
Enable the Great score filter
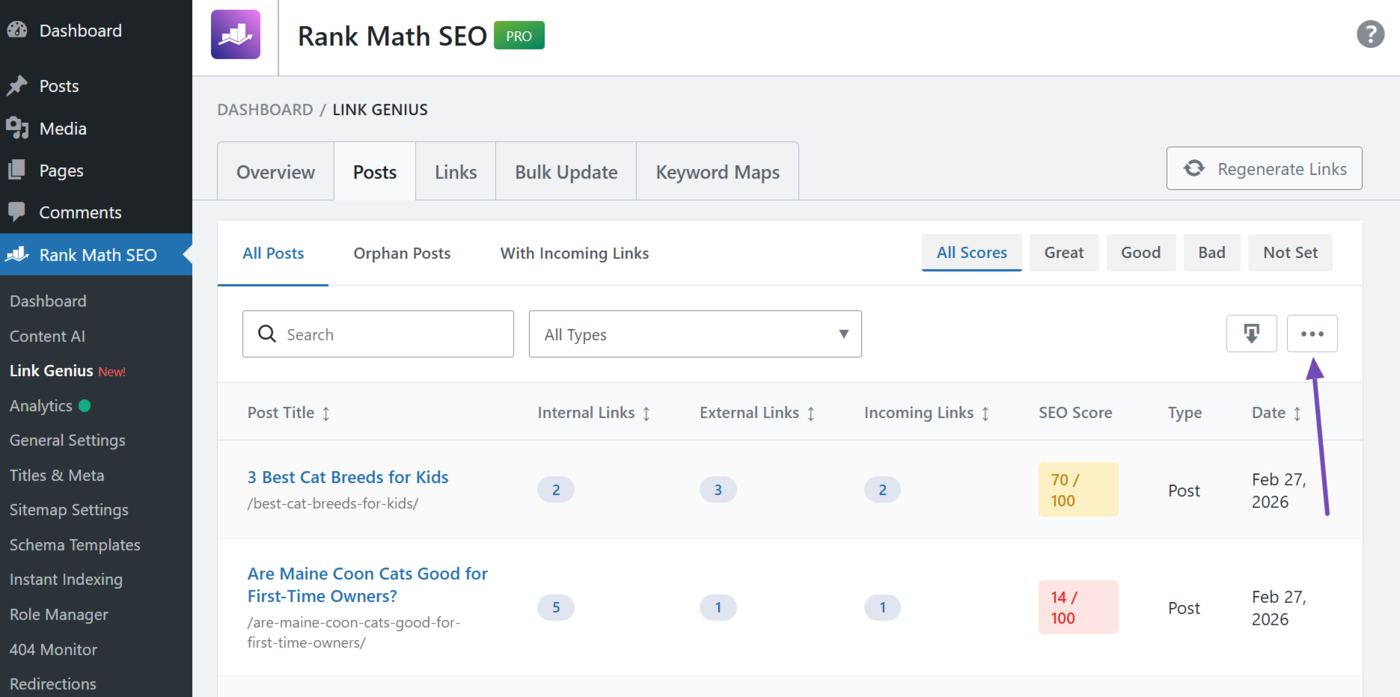click(x=1064, y=252)
